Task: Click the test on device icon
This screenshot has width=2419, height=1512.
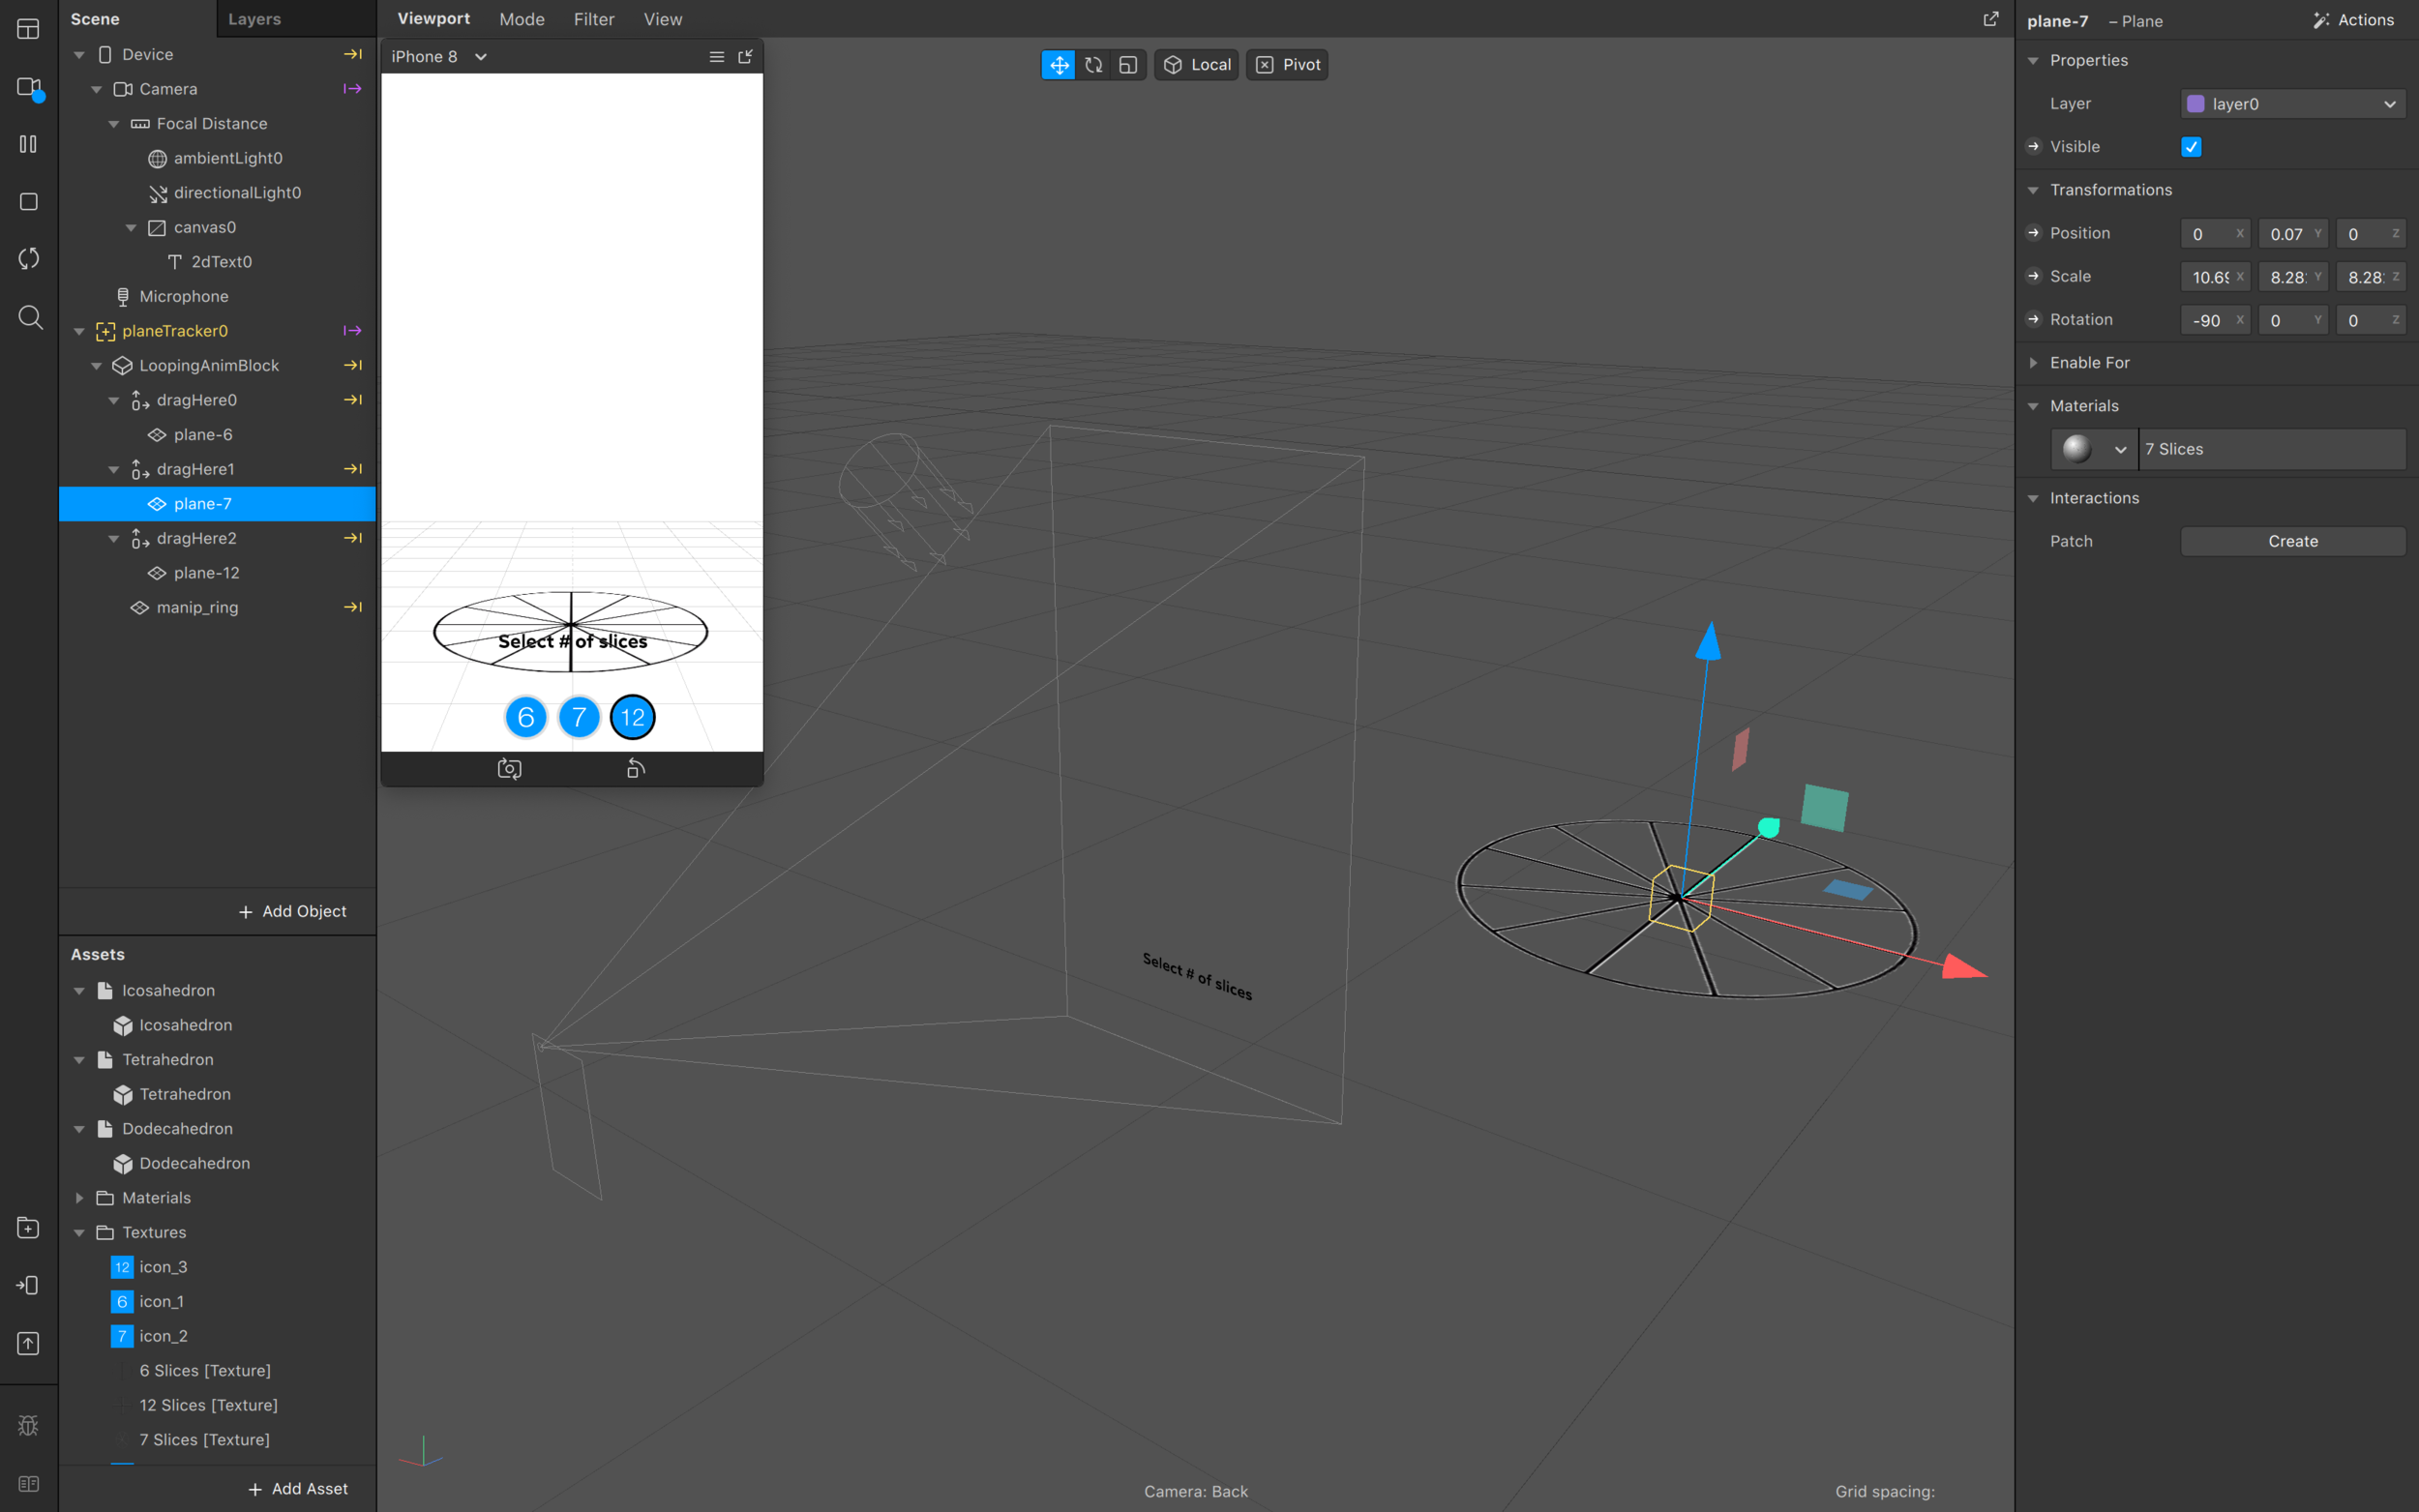Action: [x=29, y=1285]
